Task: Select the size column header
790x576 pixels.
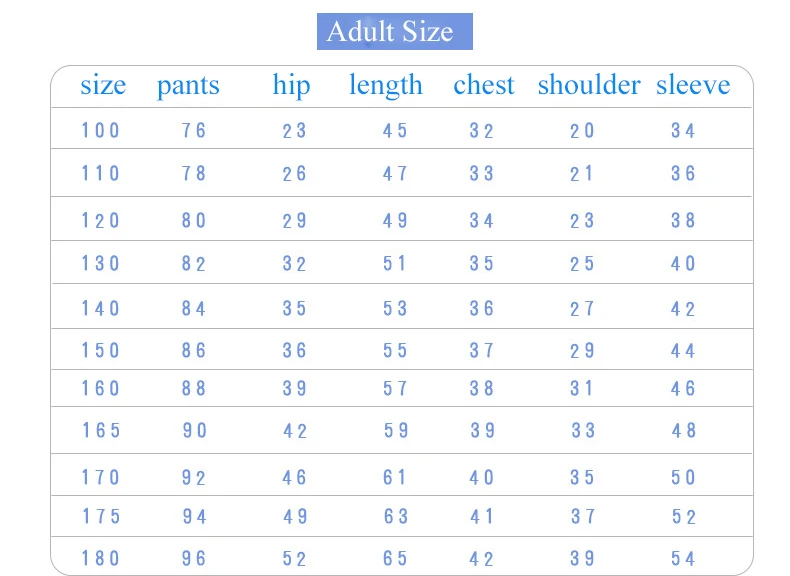Action: pyautogui.click(x=103, y=85)
